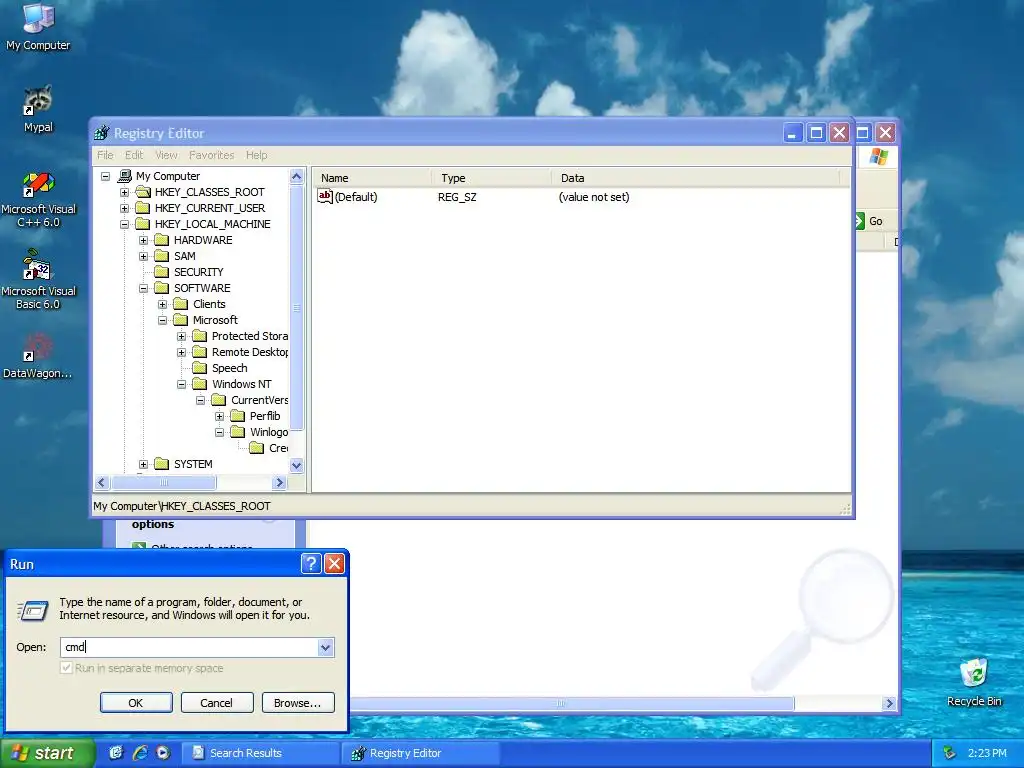Launch Windows Media Player quick launch icon
The image size is (1024, 768).
point(163,753)
